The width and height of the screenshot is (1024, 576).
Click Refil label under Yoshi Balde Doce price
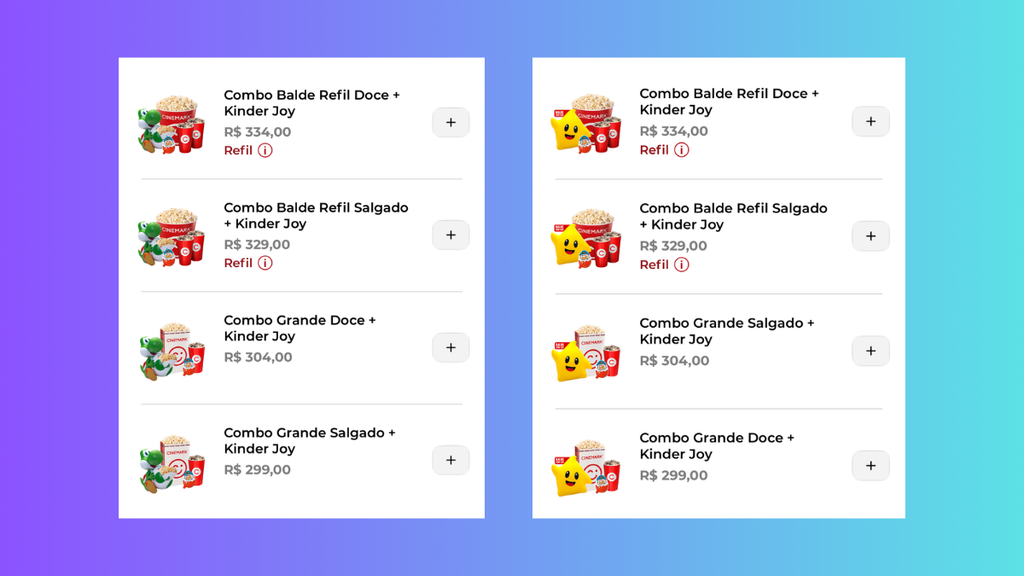coord(238,151)
